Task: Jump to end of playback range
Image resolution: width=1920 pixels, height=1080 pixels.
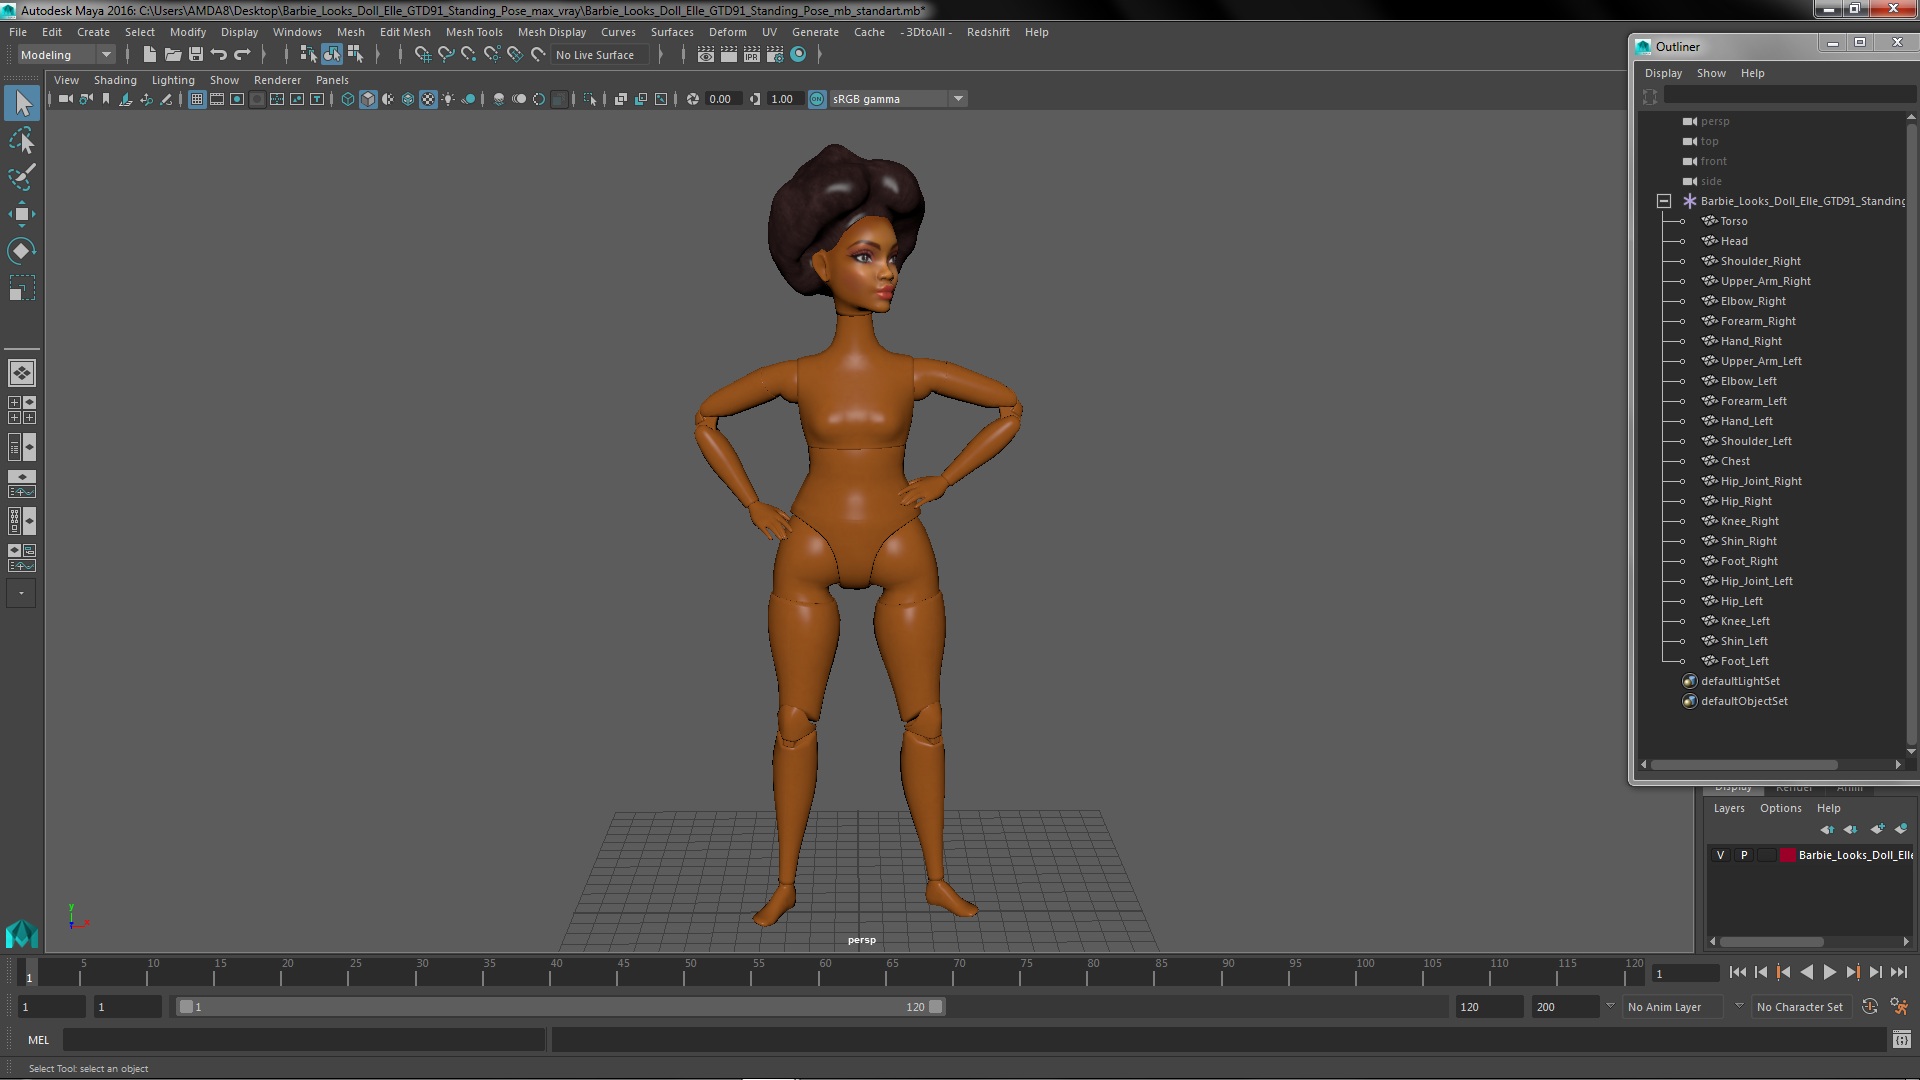Action: [x=1898, y=972]
